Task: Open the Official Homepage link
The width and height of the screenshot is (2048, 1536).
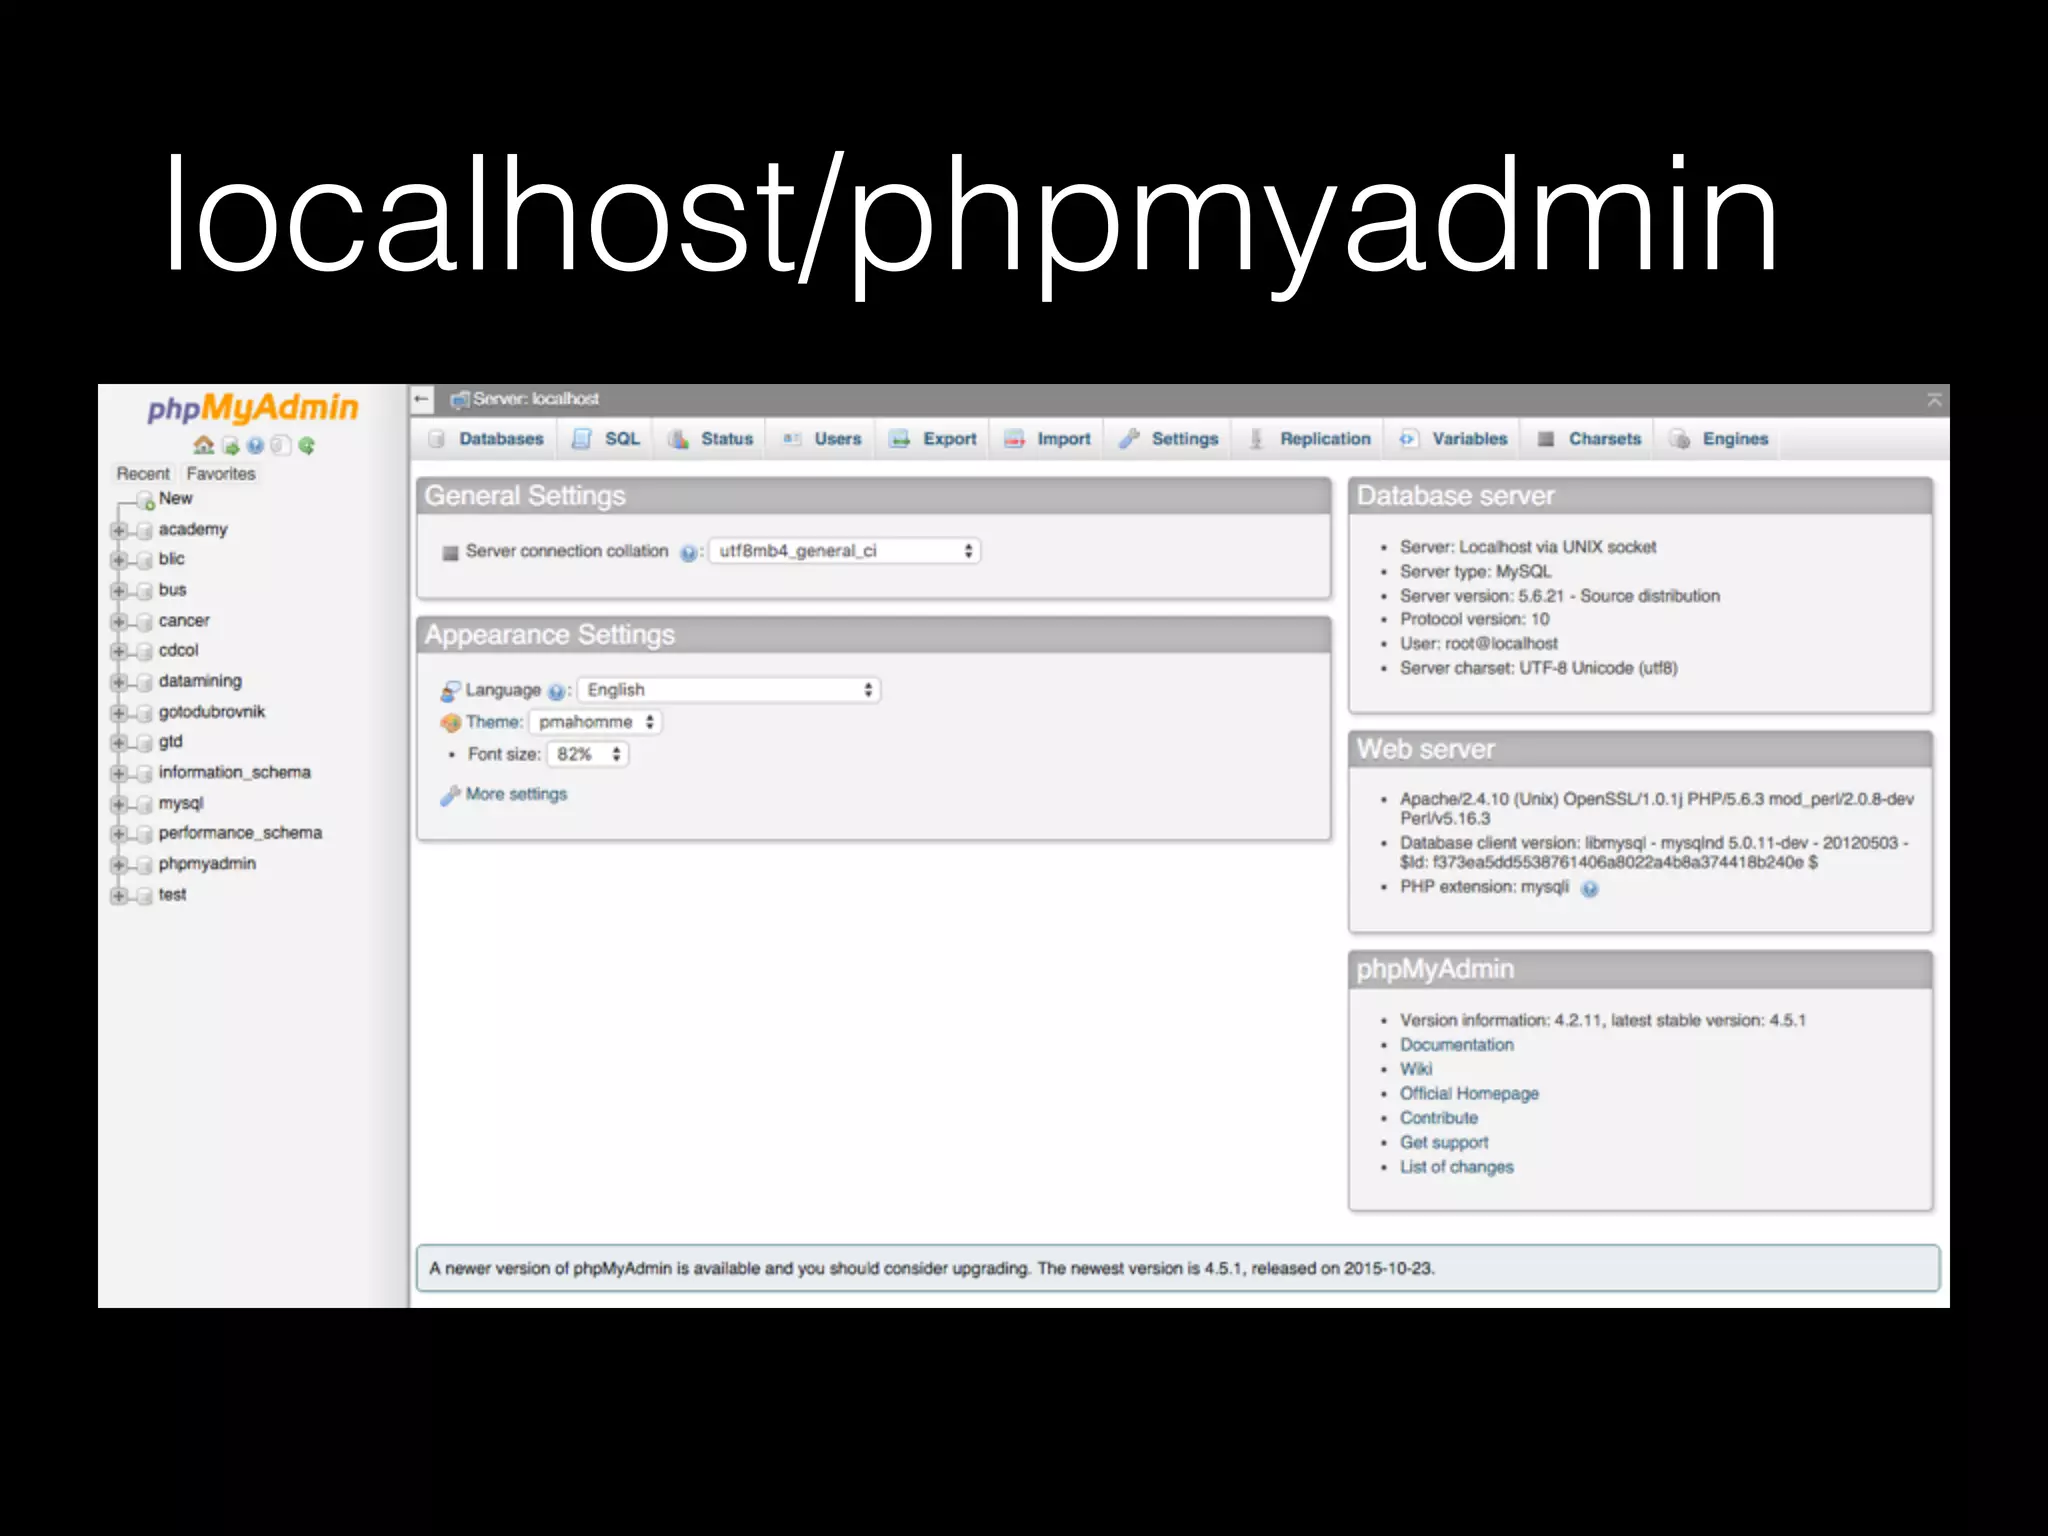Action: (x=1469, y=1094)
